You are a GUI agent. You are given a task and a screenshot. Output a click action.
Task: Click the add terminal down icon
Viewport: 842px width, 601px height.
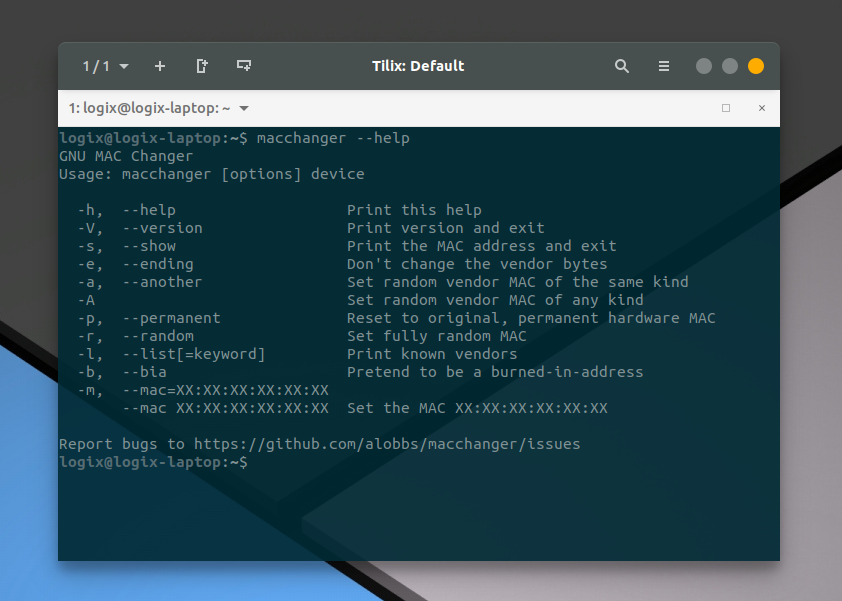[244, 66]
